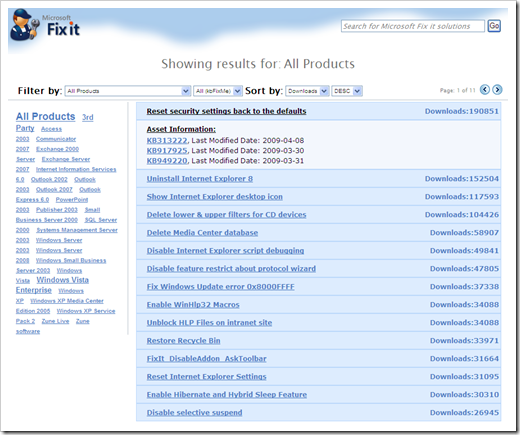Select All Products in the sidebar

tap(46, 117)
